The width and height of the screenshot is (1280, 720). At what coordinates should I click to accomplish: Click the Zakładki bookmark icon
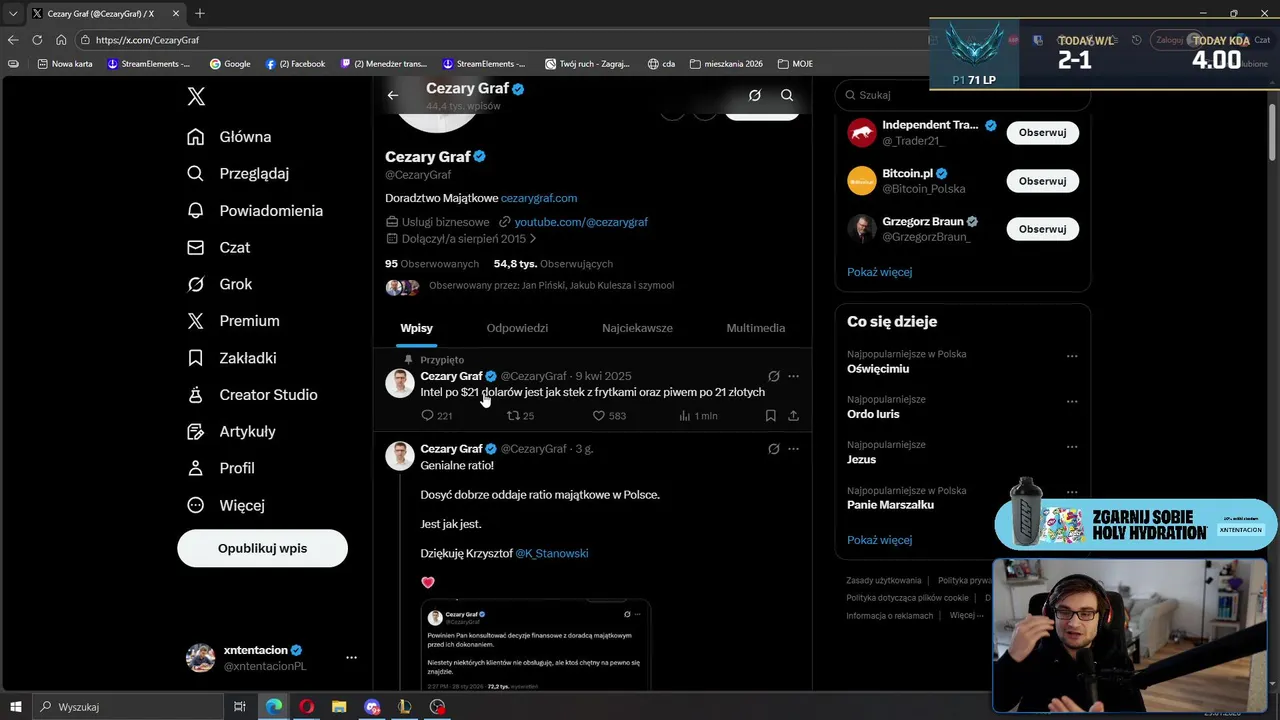196,358
